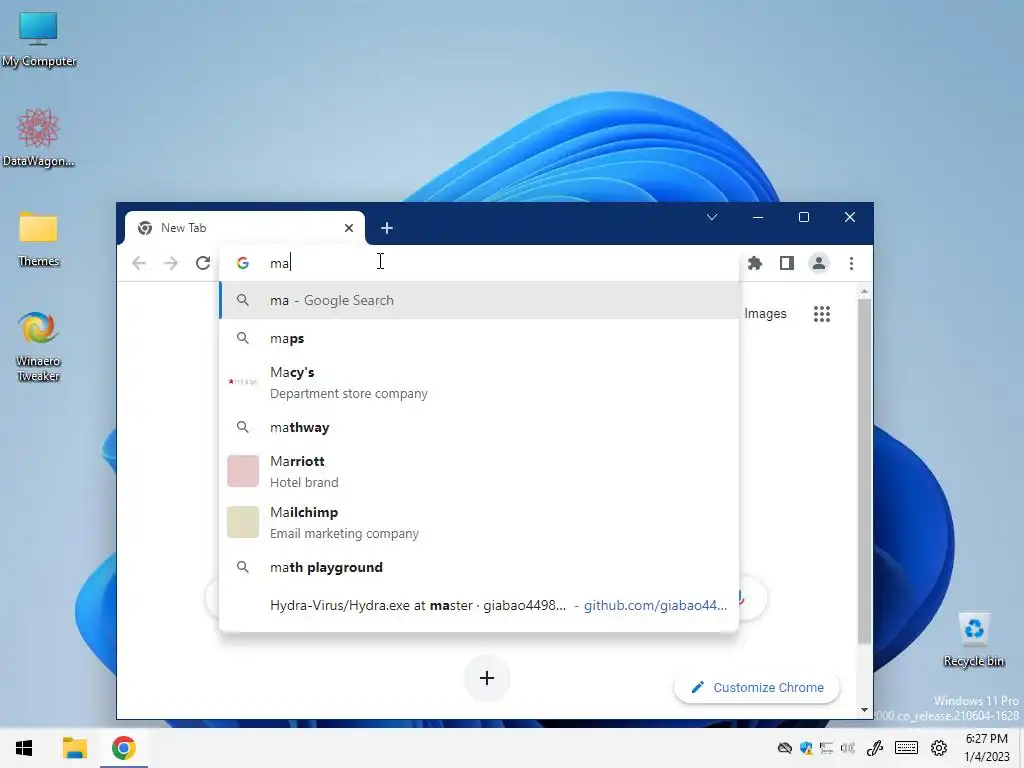Close the New Tab tab
The width and height of the screenshot is (1024, 768).
349,228
